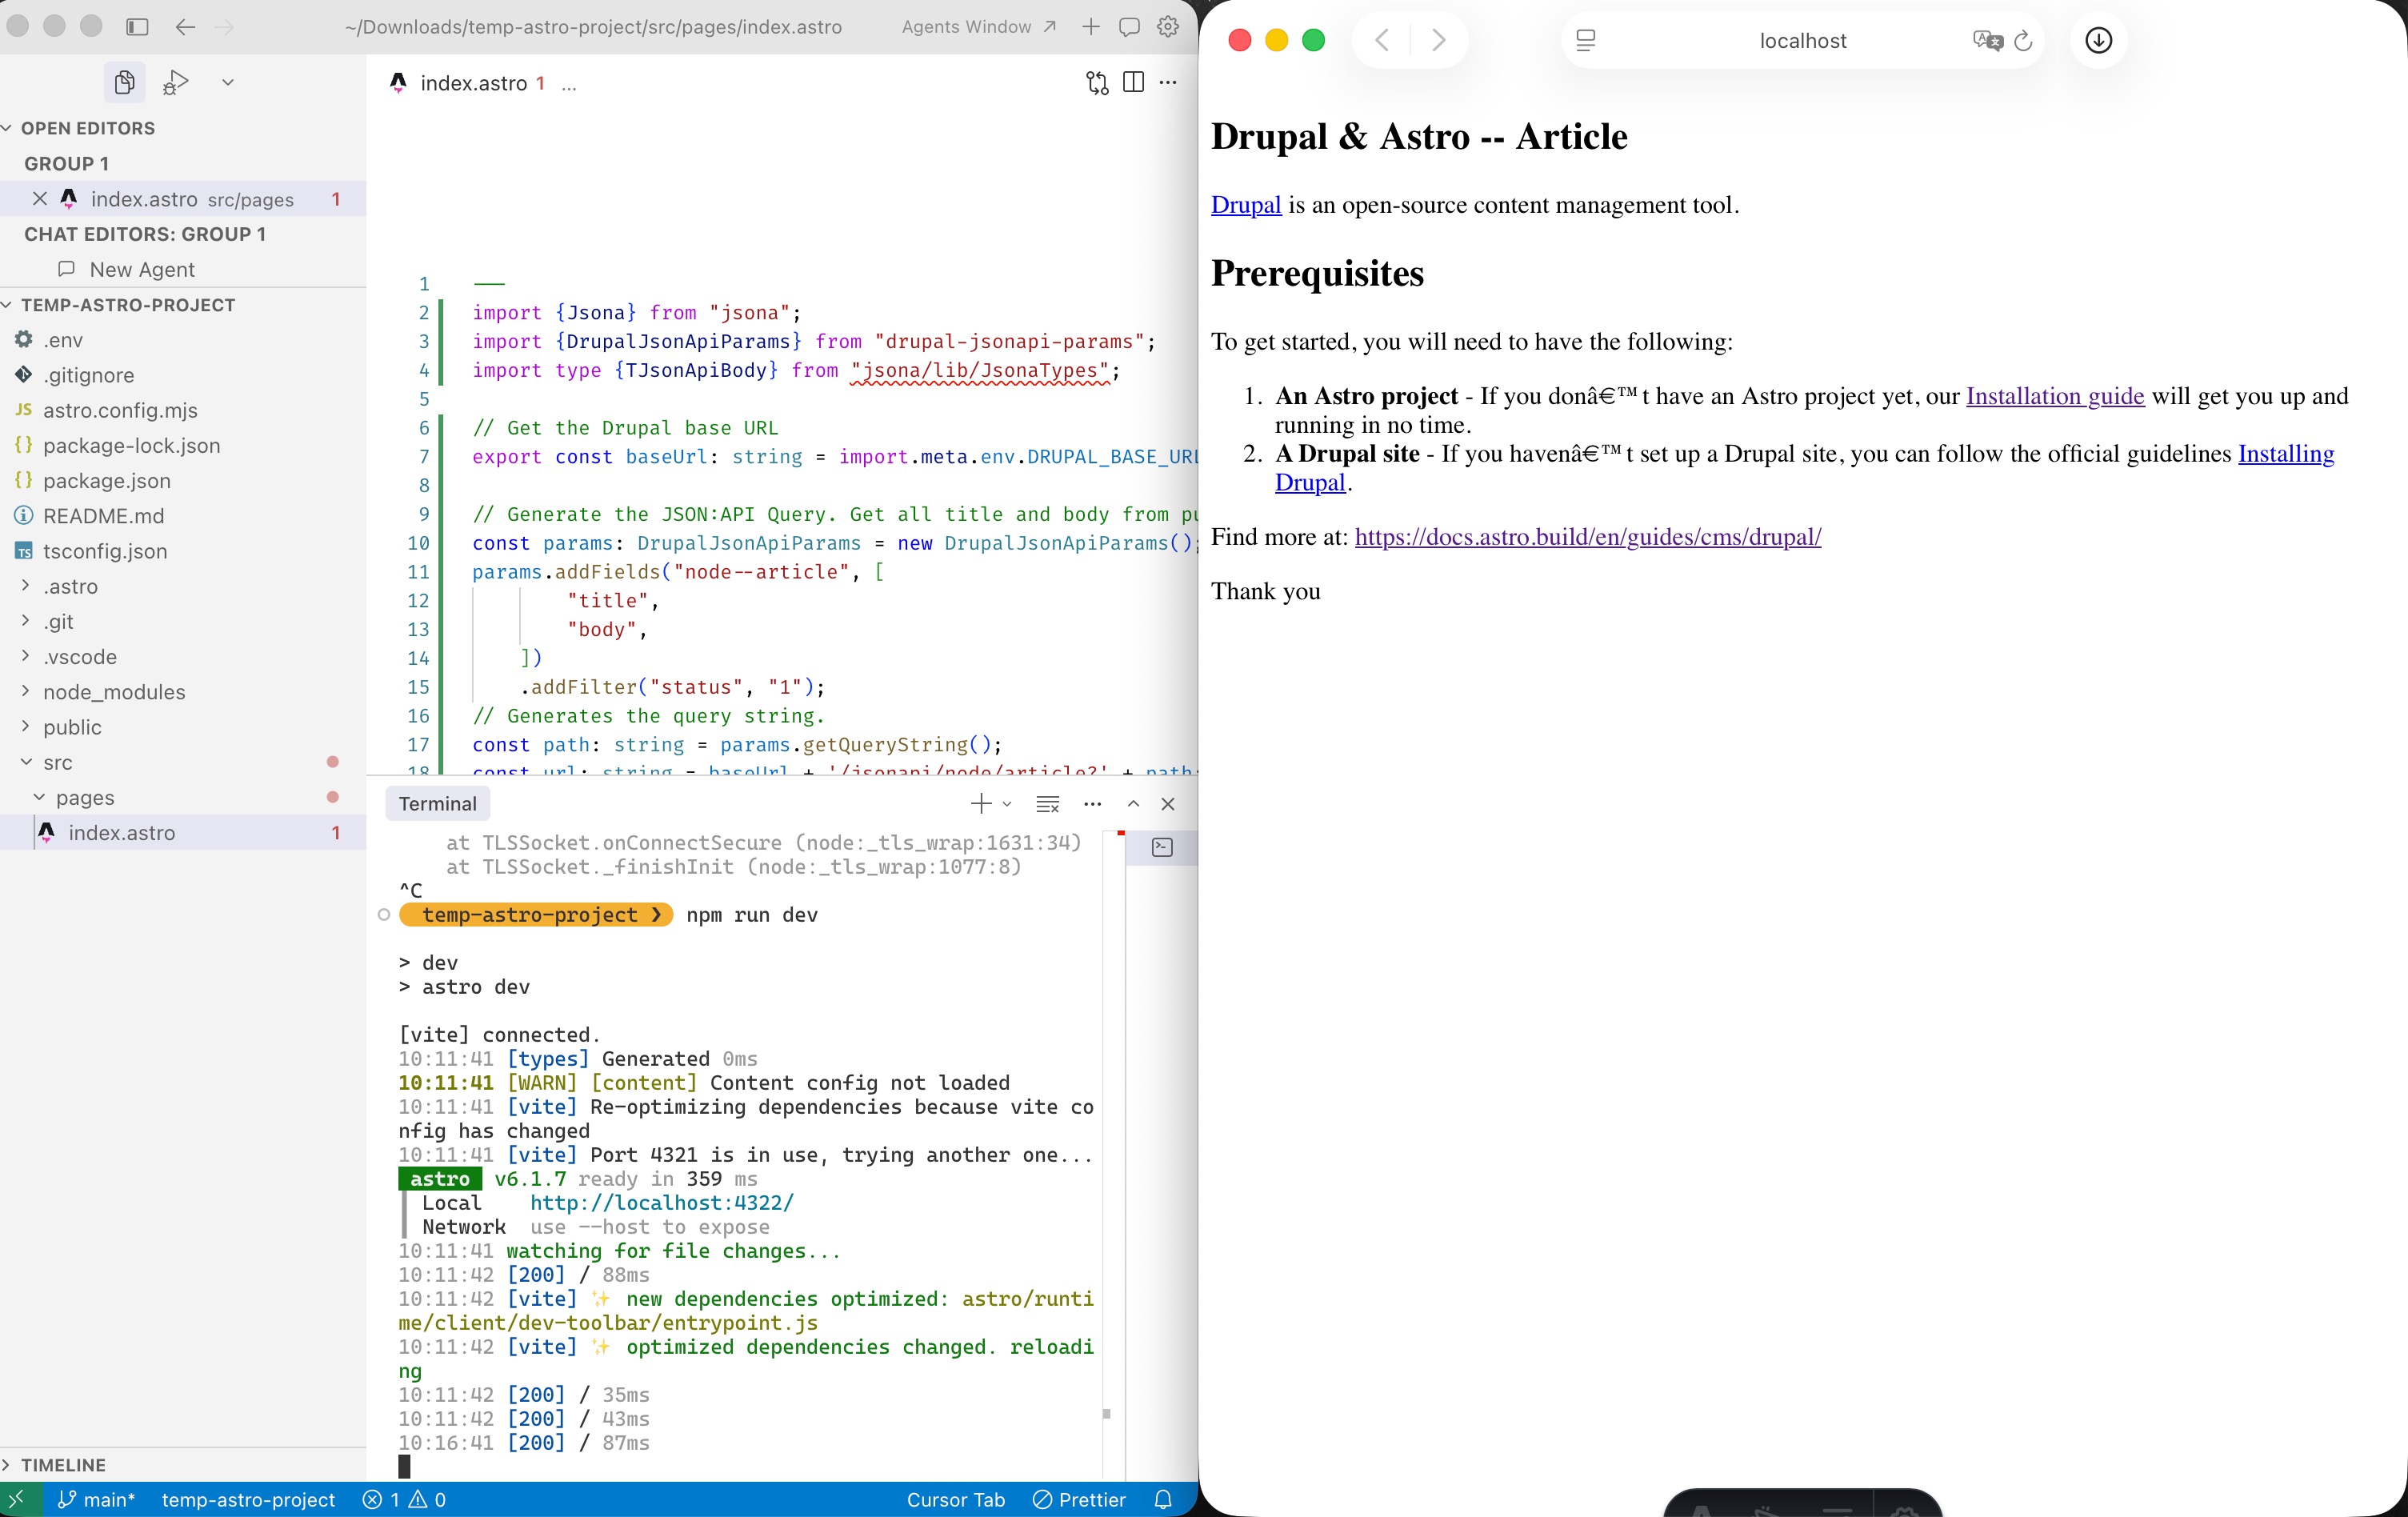This screenshot has width=2408, height=1517.
Task: Open the compare changes icon in the editor toolbar
Action: (x=1097, y=82)
